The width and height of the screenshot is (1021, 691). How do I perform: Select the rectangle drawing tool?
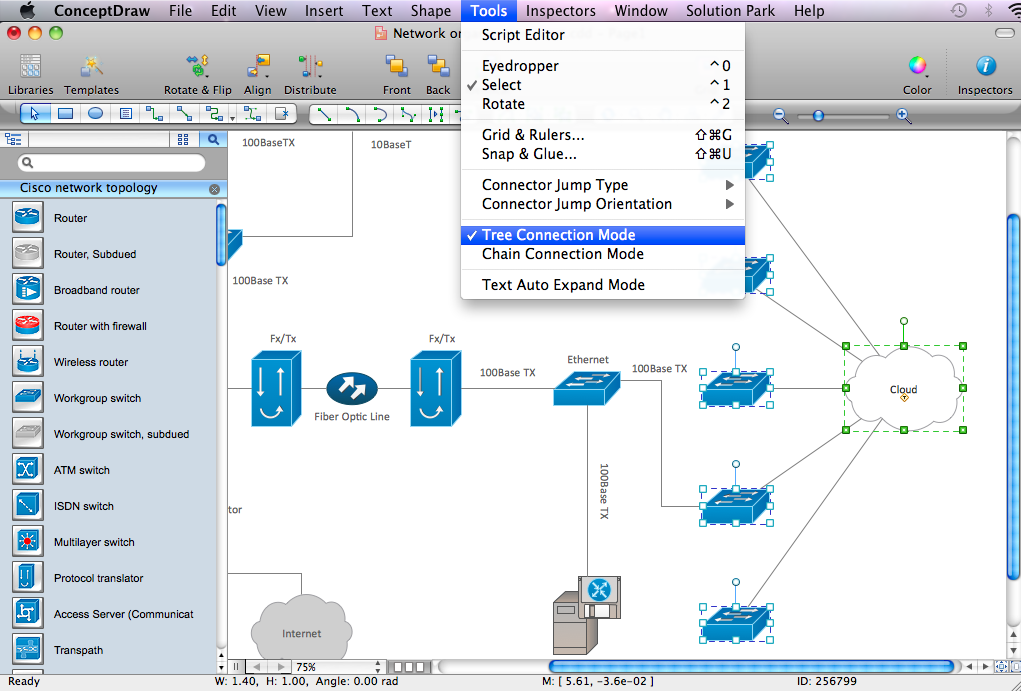pos(65,114)
